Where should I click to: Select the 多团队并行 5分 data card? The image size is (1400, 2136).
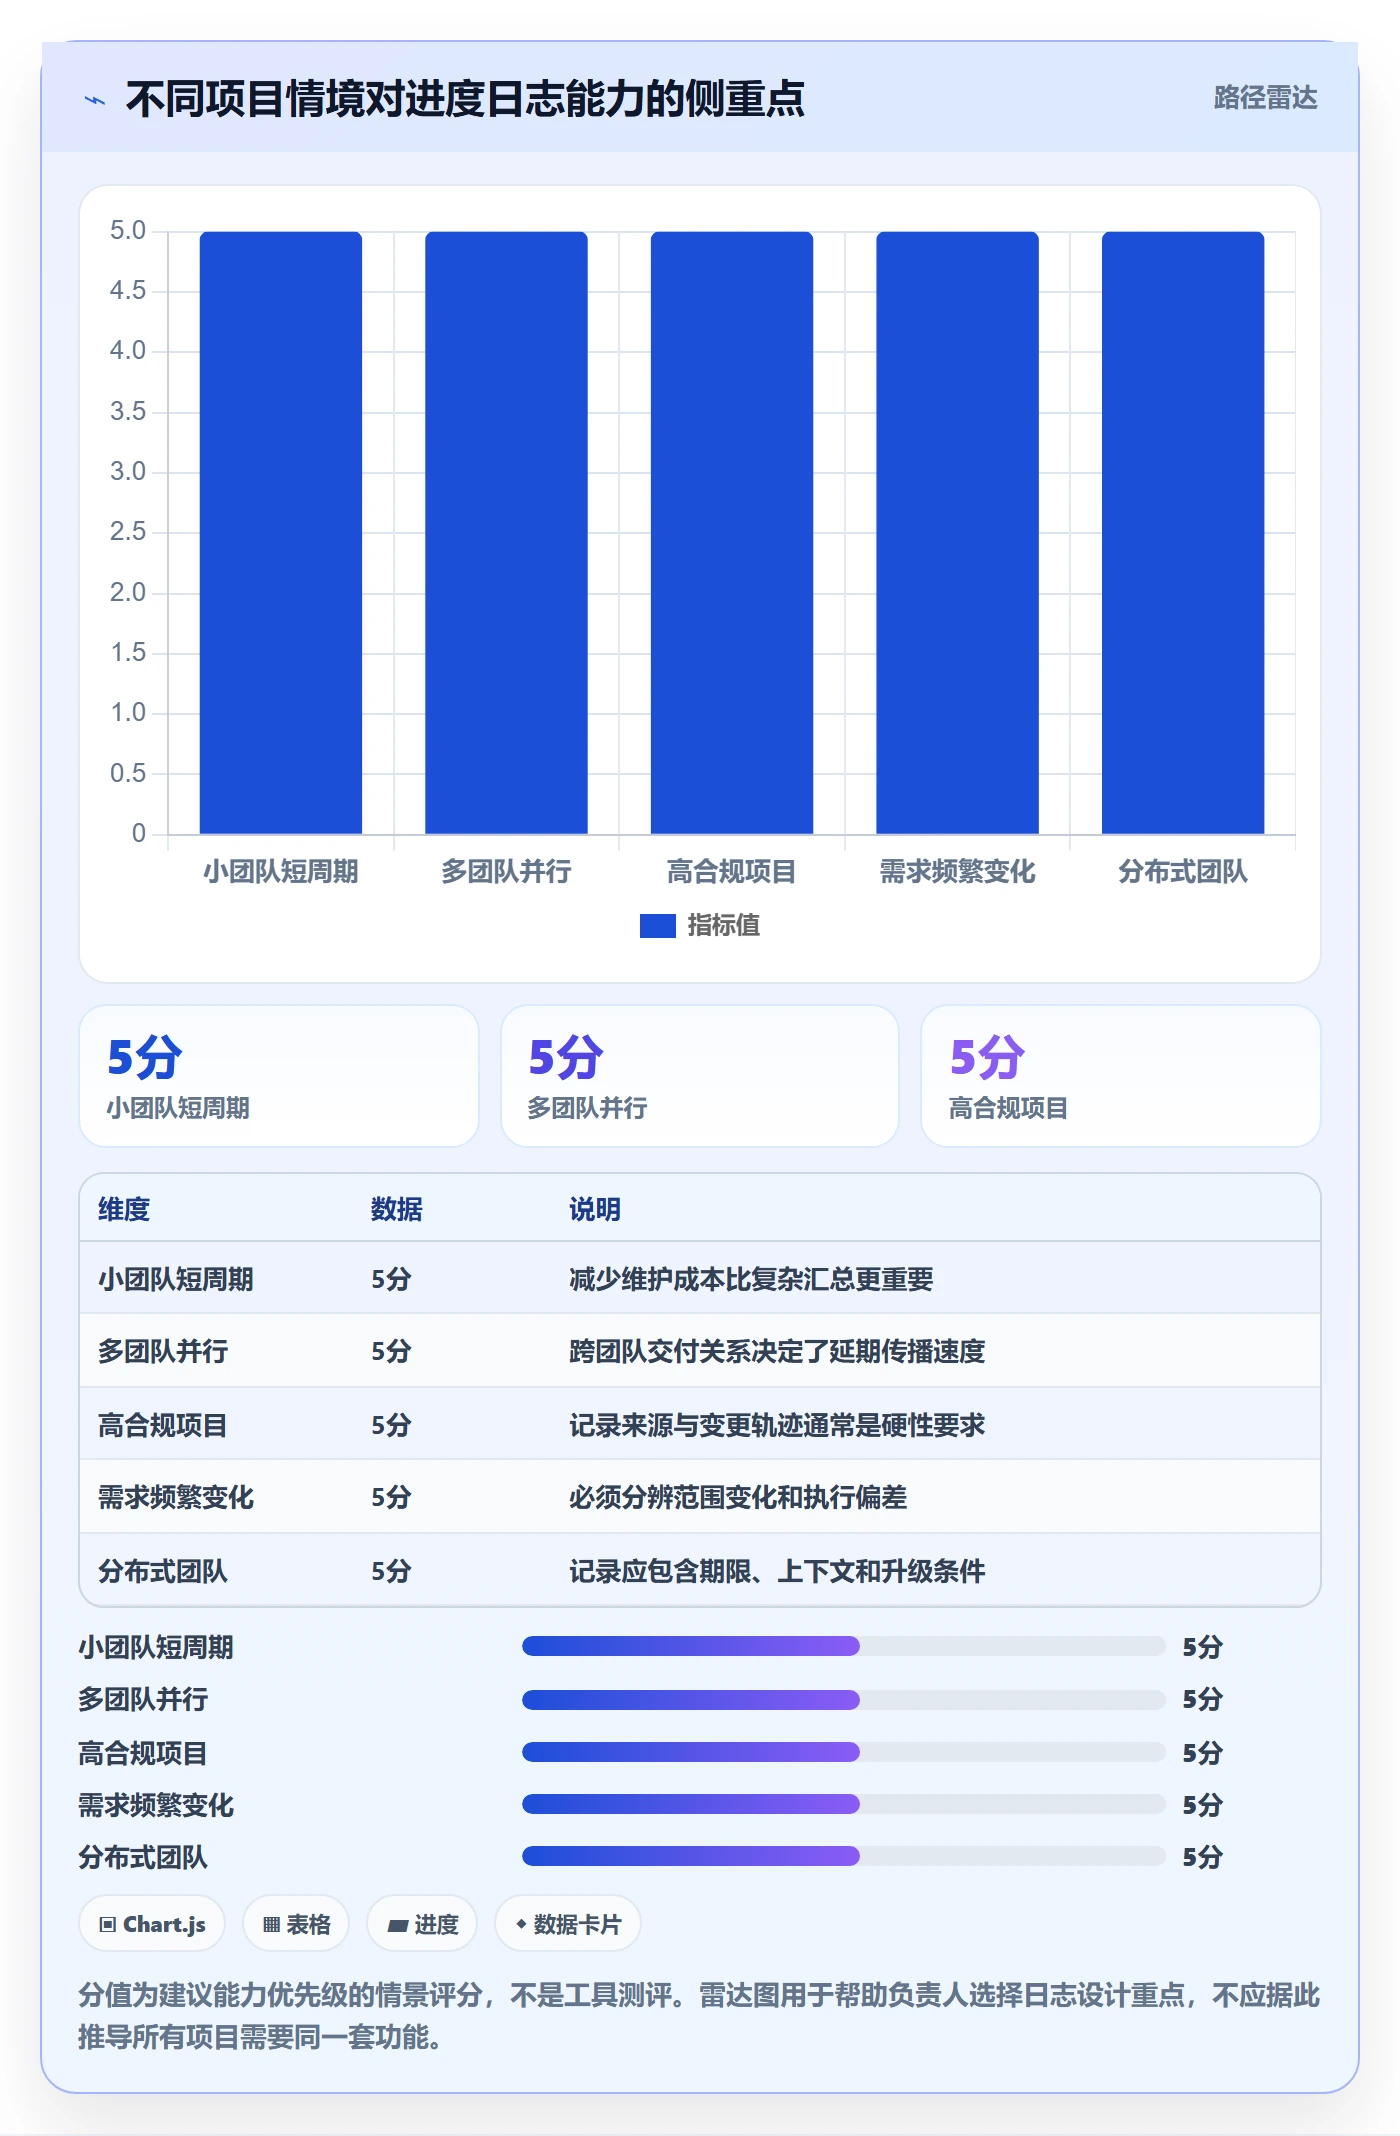pos(700,1076)
